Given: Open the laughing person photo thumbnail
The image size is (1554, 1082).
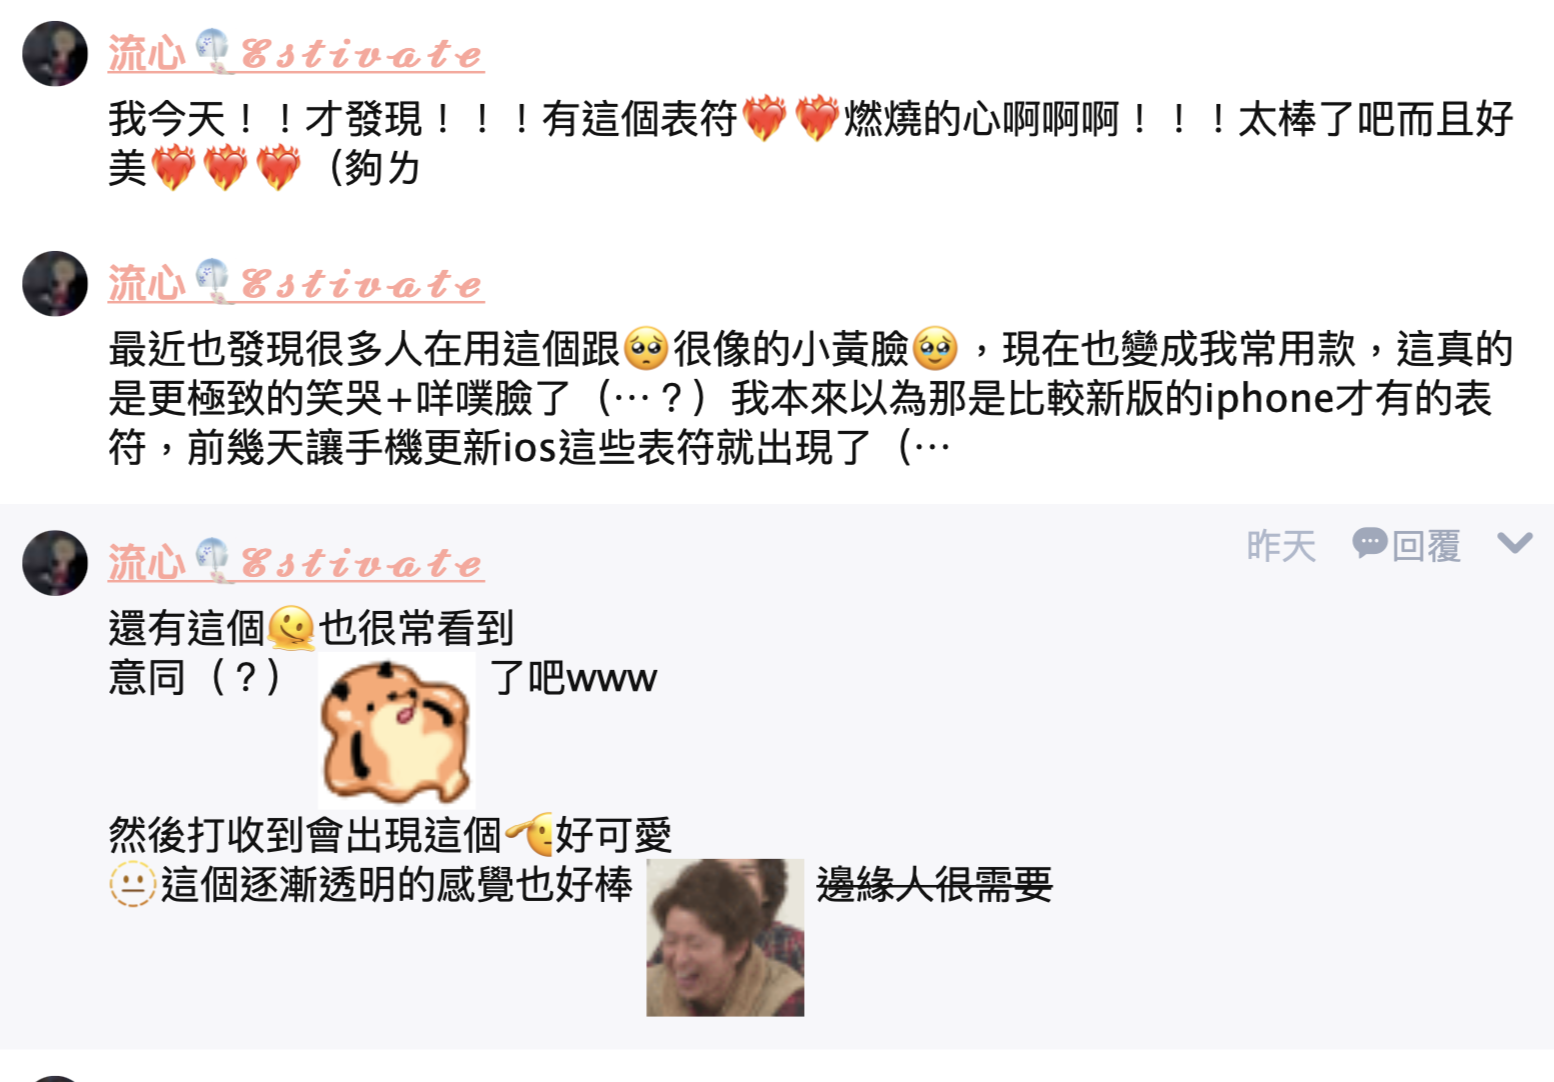Looking at the screenshot, I should tap(725, 937).
